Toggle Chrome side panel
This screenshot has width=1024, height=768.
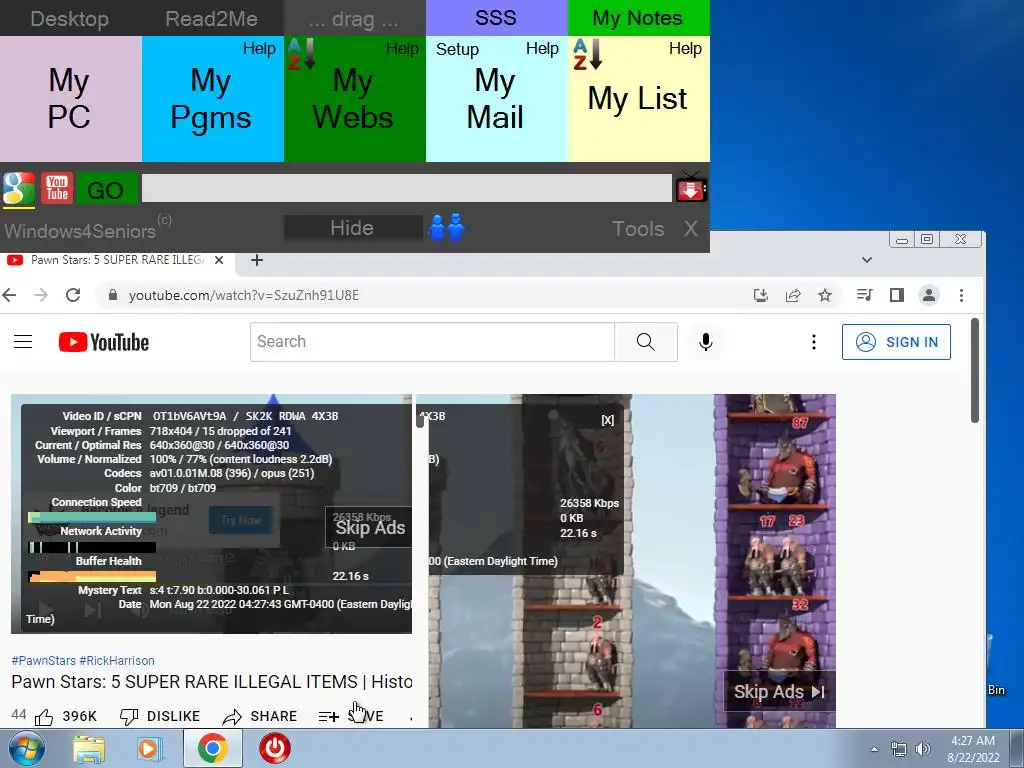click(x=897, y=295)
